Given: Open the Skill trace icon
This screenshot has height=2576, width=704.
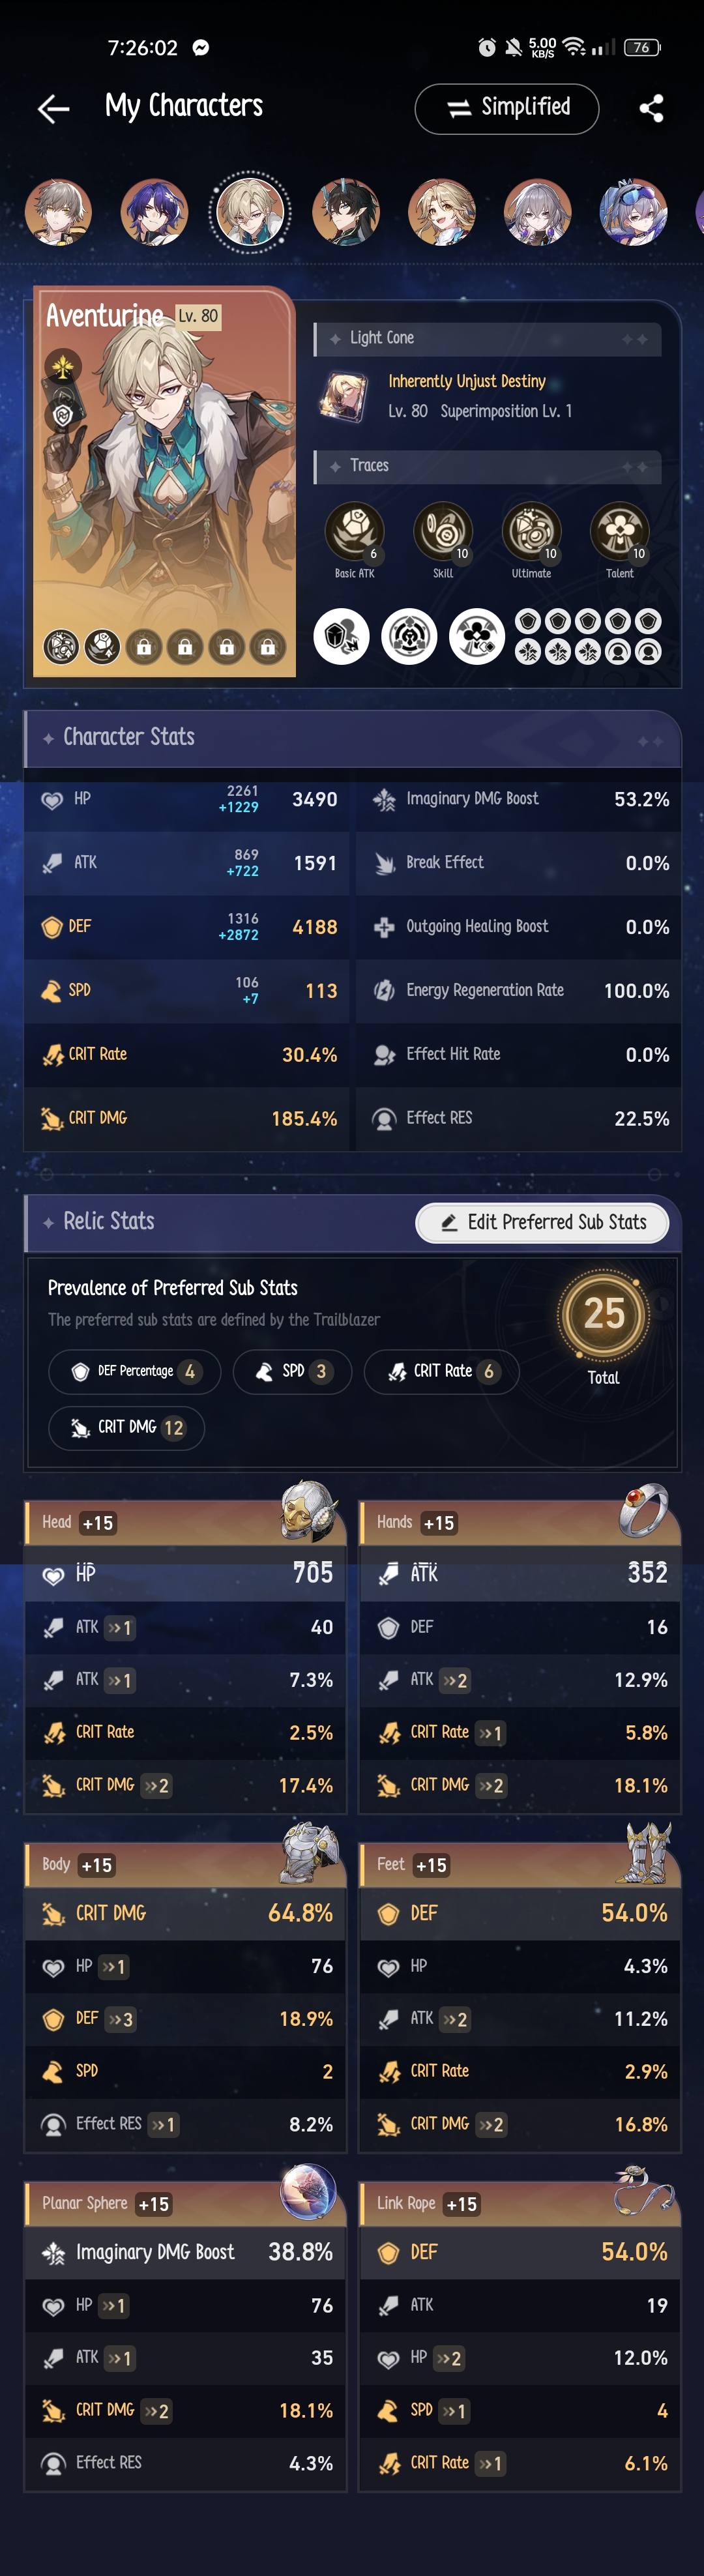Looking at the screenshot, I should (442, 531).
